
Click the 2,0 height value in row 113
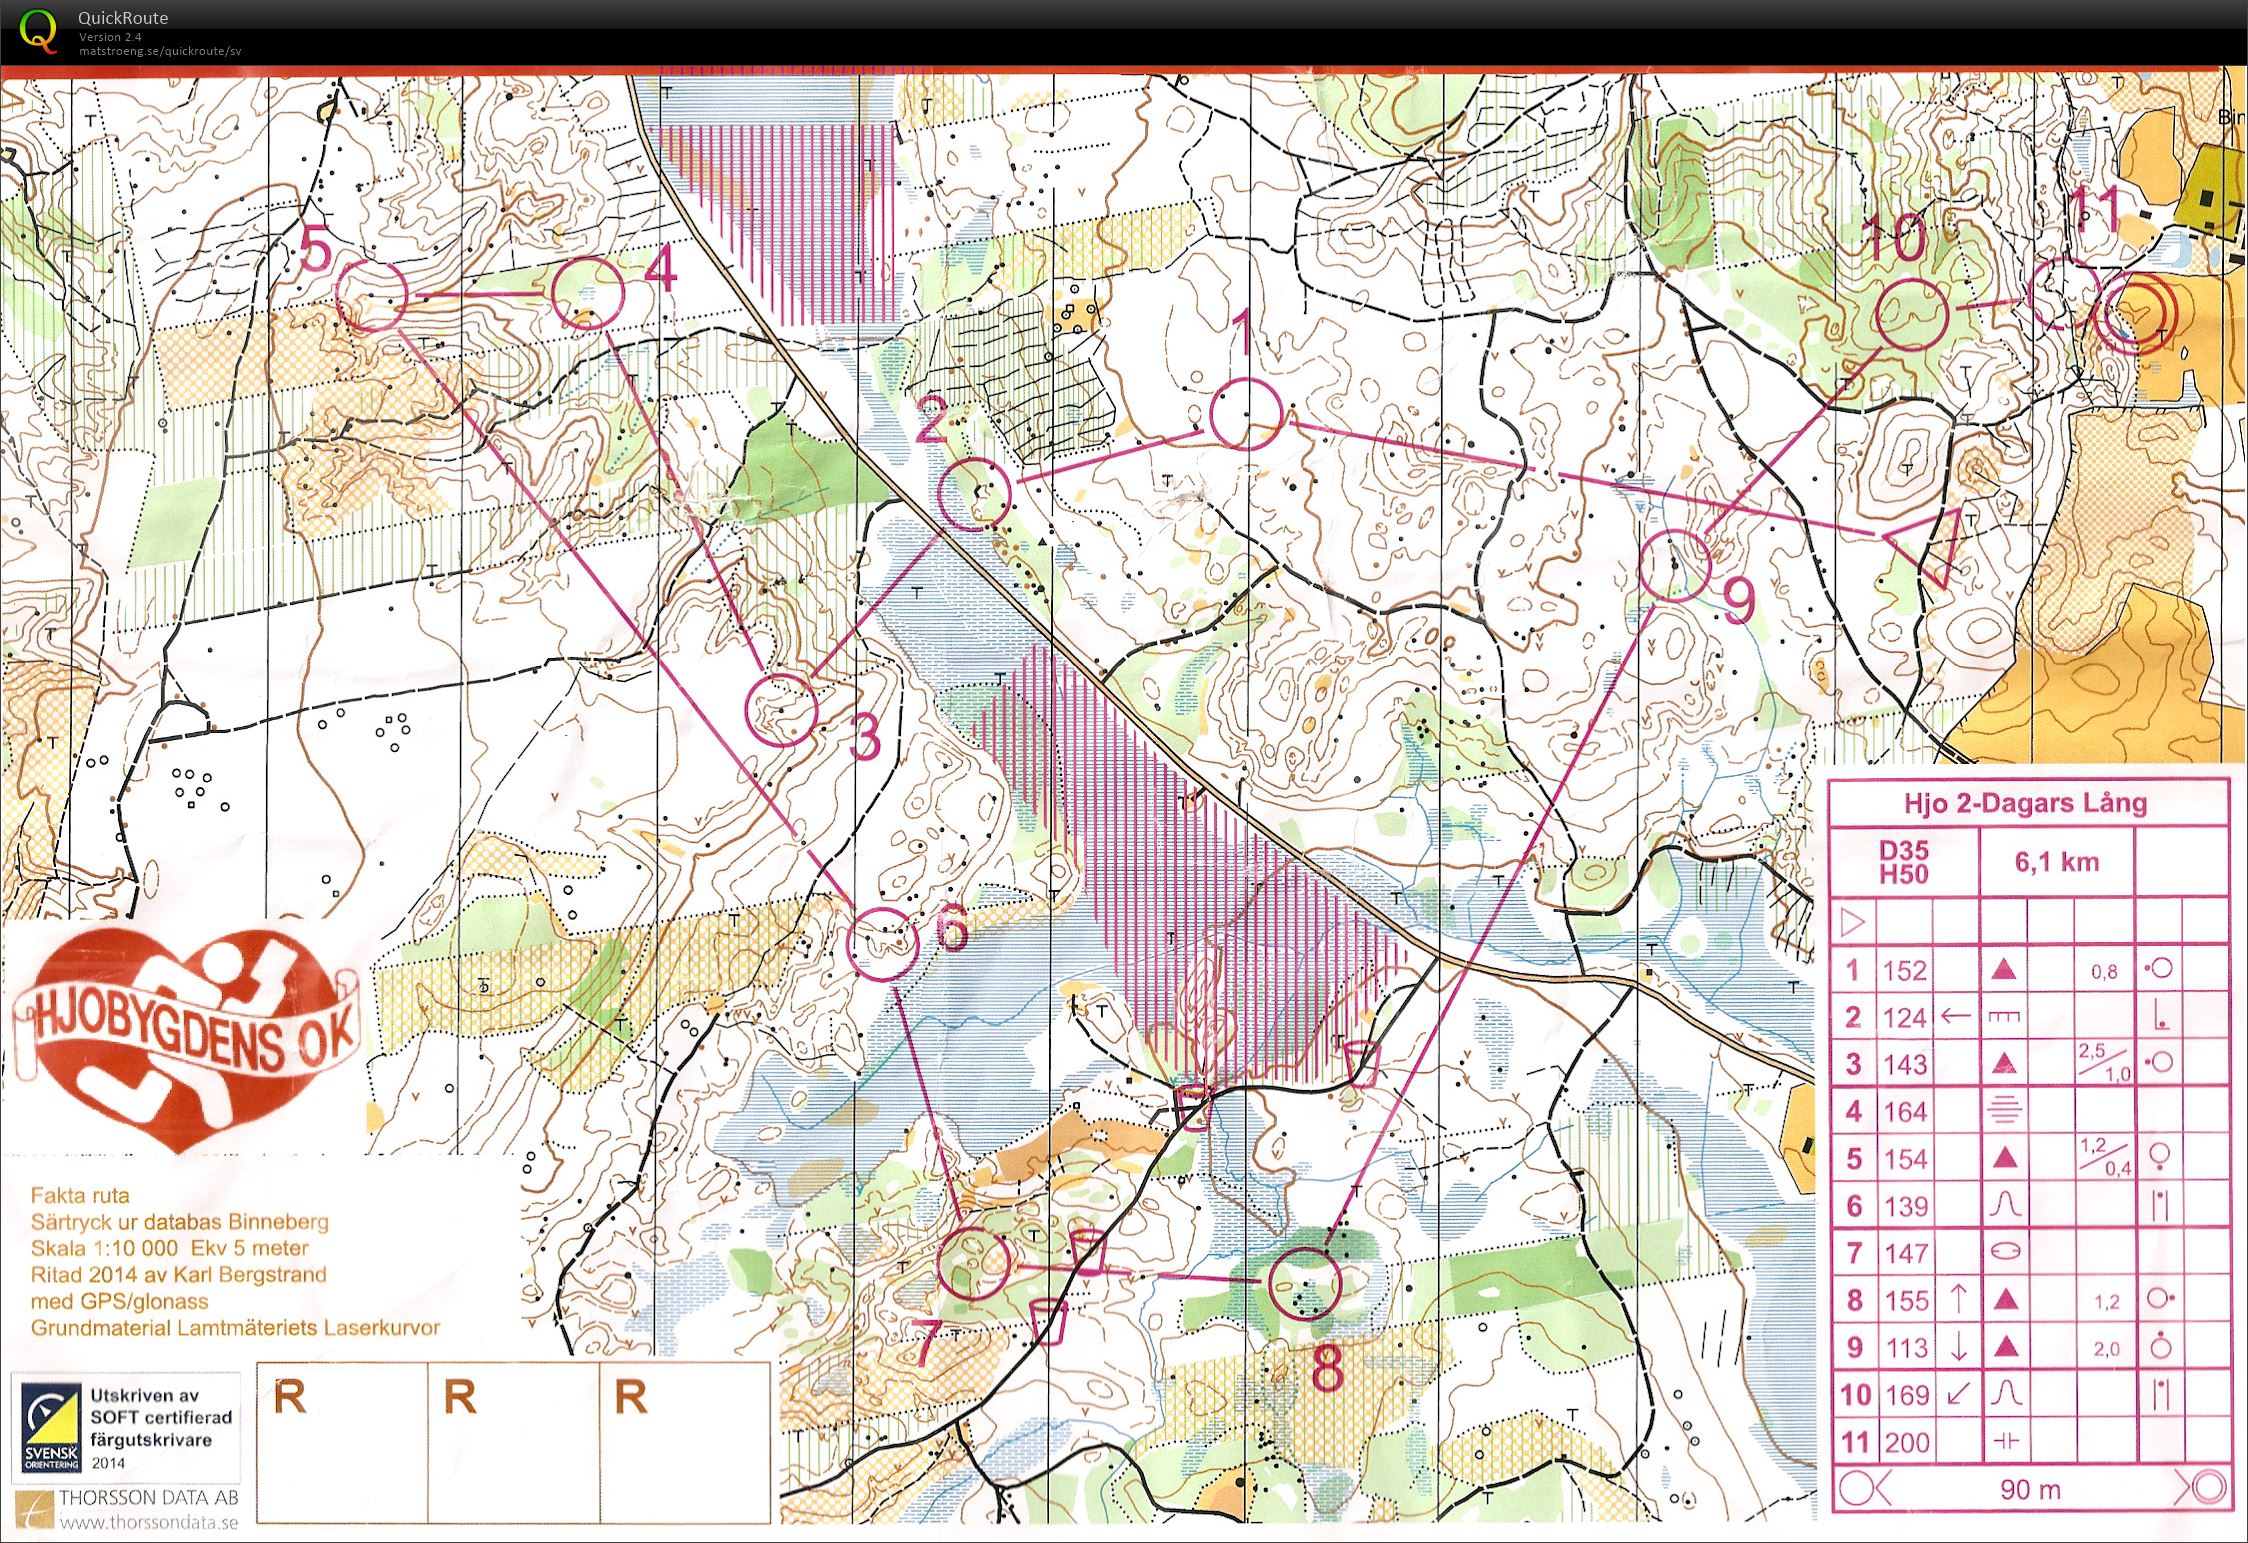point(2106,1349)
